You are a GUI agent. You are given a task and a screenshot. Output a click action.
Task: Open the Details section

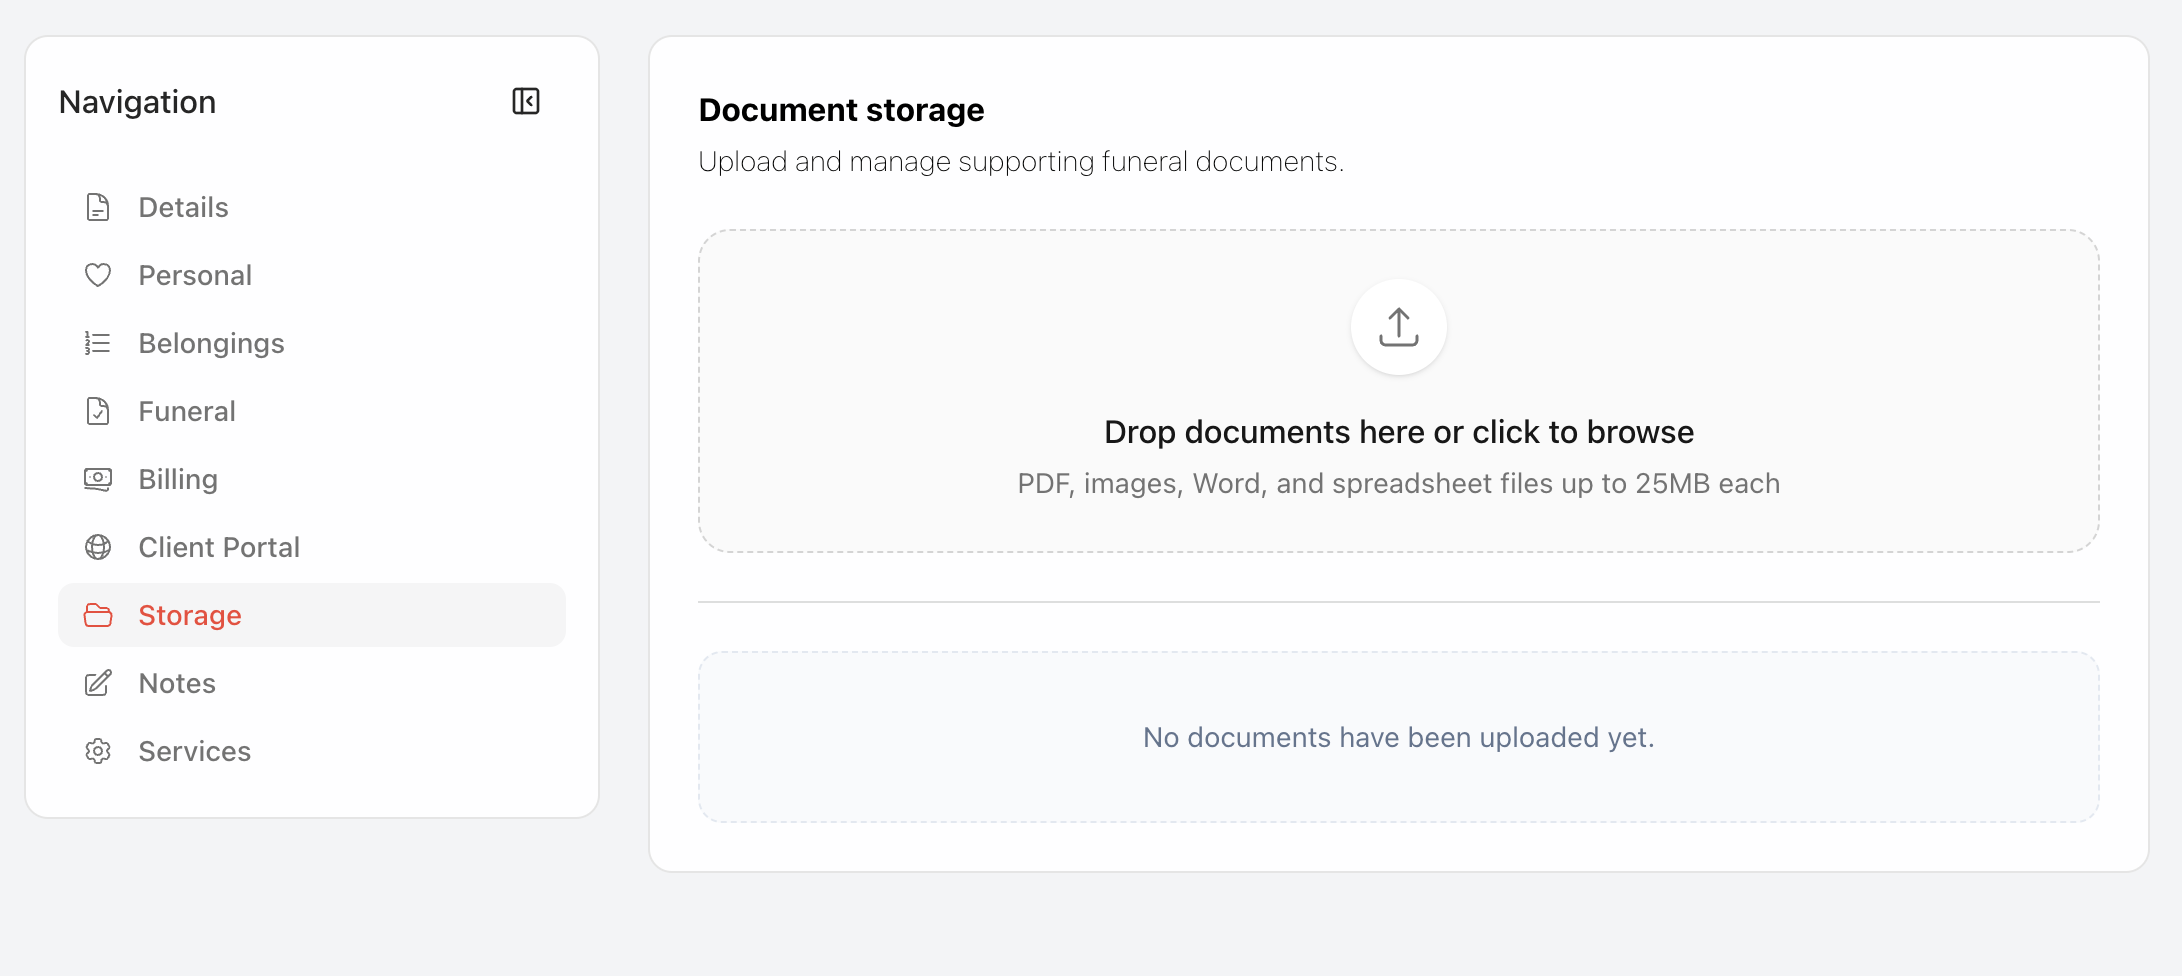tap(183, 207)
